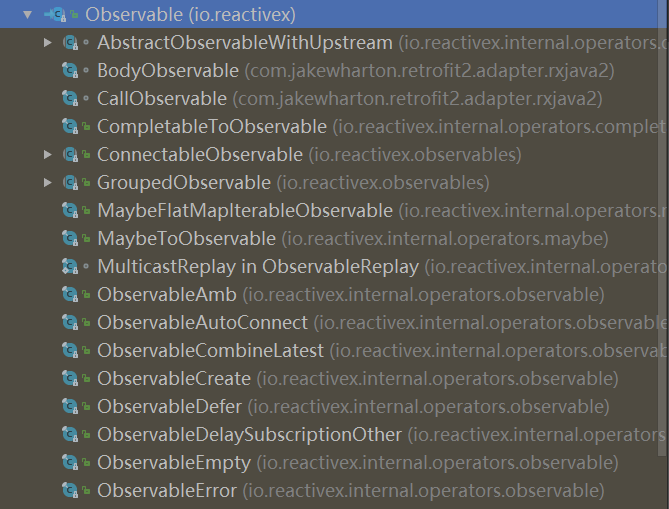Click the class icon of ObservableAutoConnect

(70, 323)
